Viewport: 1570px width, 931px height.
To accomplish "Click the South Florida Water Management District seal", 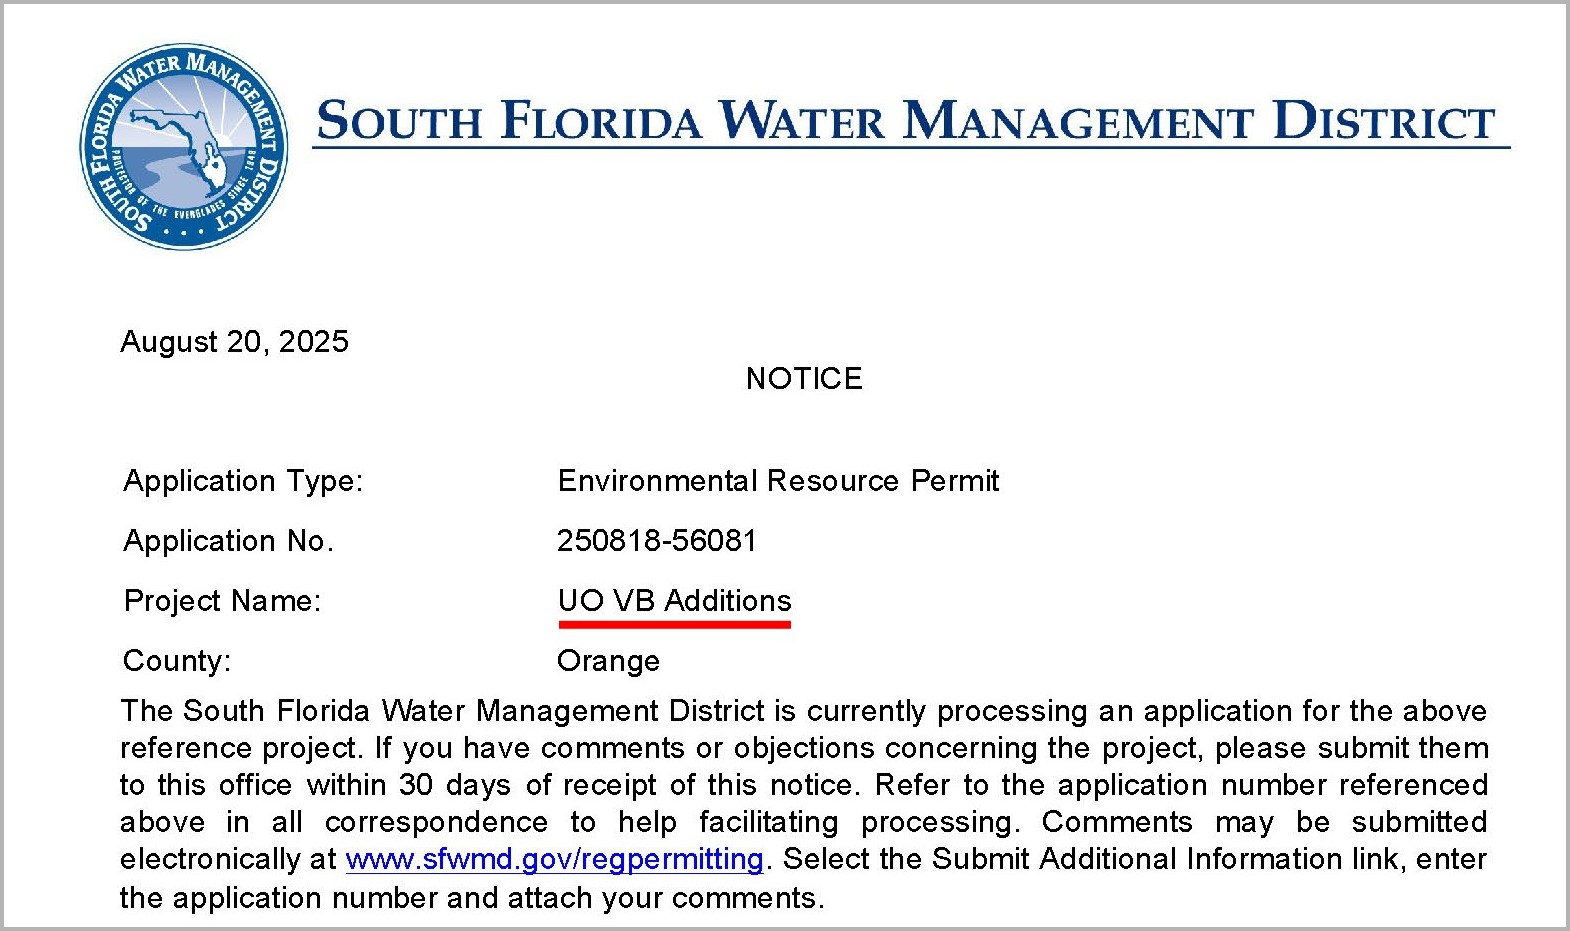I will pos(183,146).
